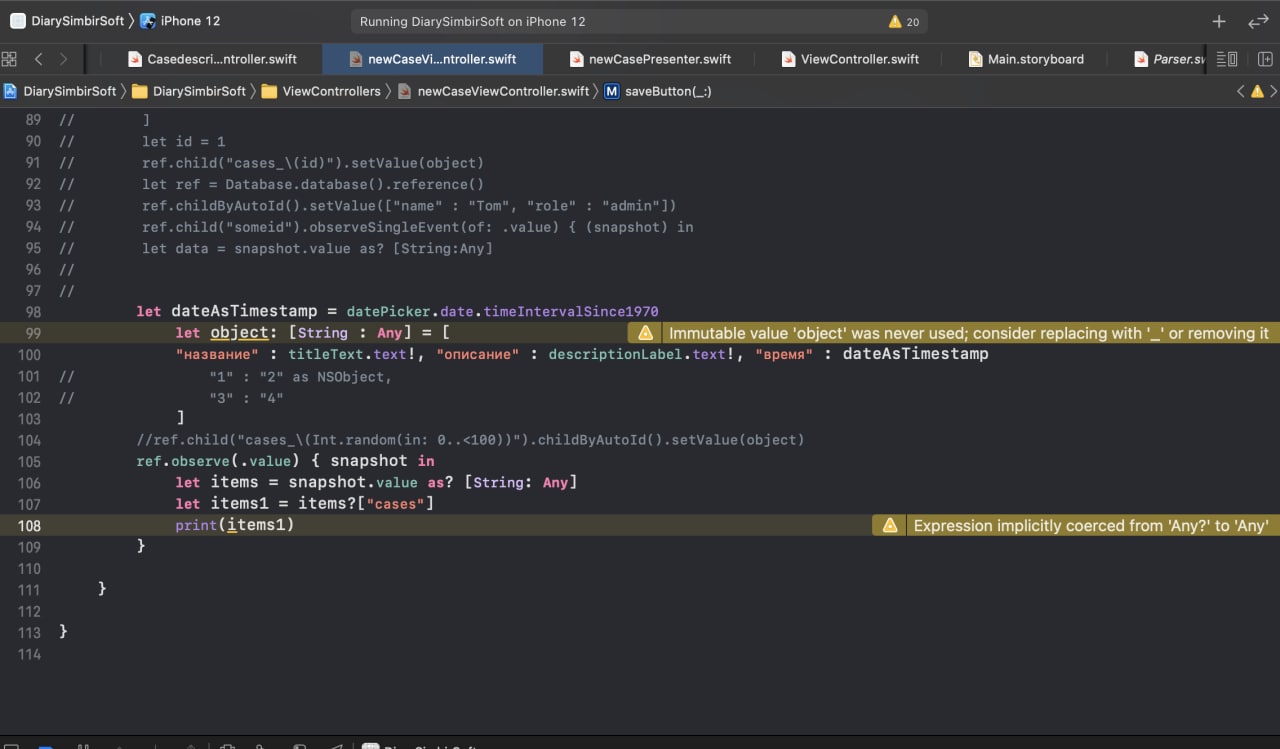The width and height of the screenshot is (1280, 749).
Task: Click line number 105 in the gutter
Action: [29, 461]
